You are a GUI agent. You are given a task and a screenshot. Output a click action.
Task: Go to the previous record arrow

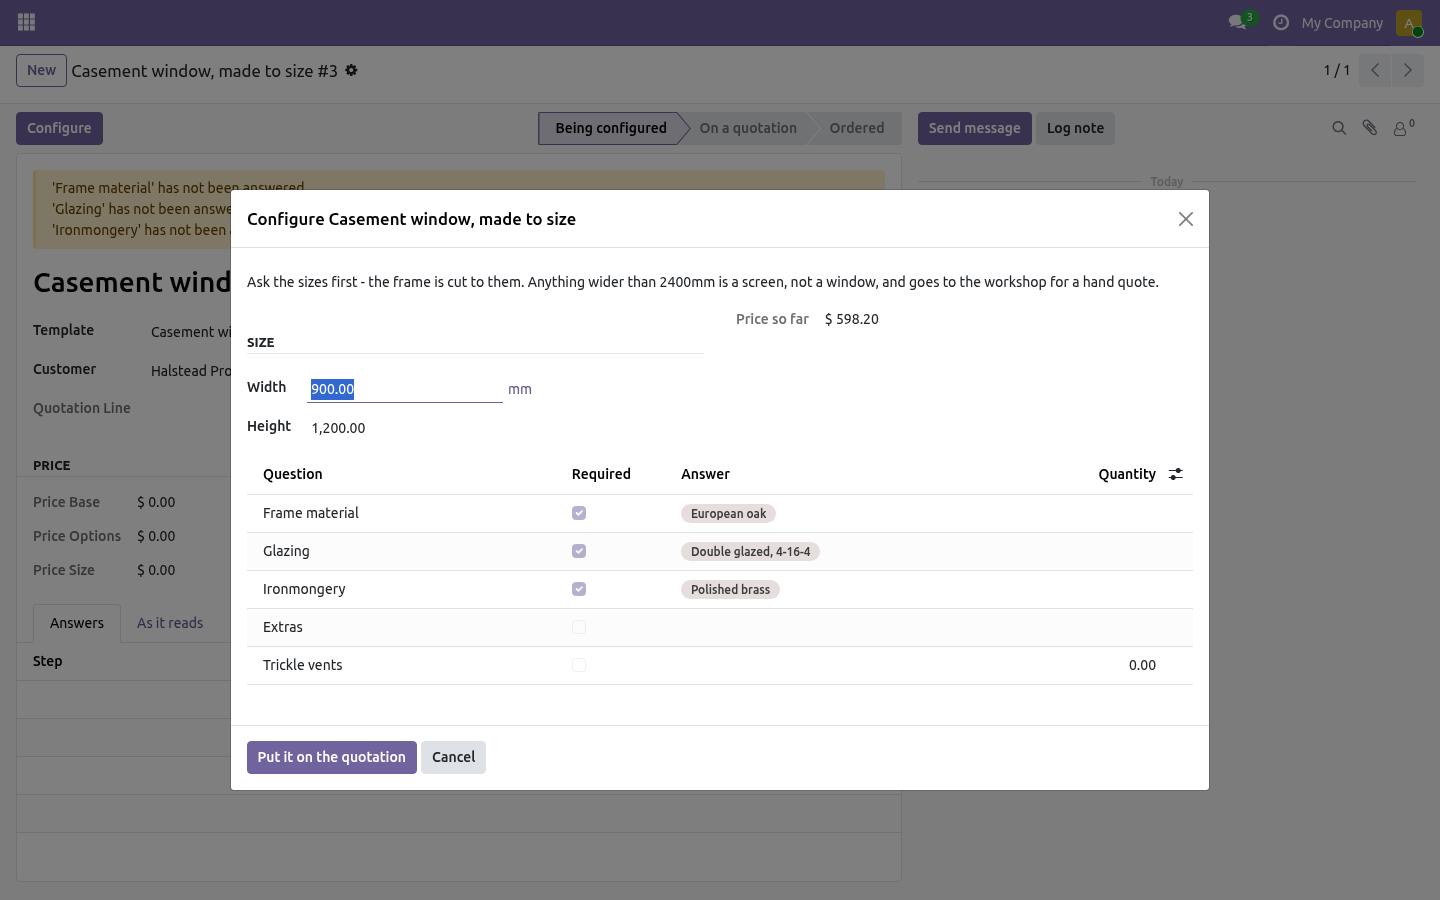click(1375, 70)
